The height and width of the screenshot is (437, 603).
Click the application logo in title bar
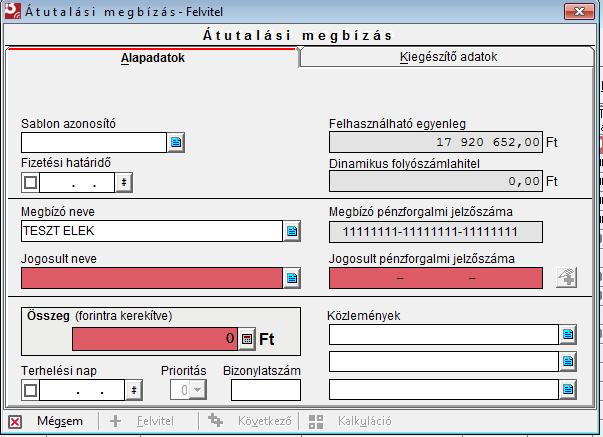[x=12, y=11]
